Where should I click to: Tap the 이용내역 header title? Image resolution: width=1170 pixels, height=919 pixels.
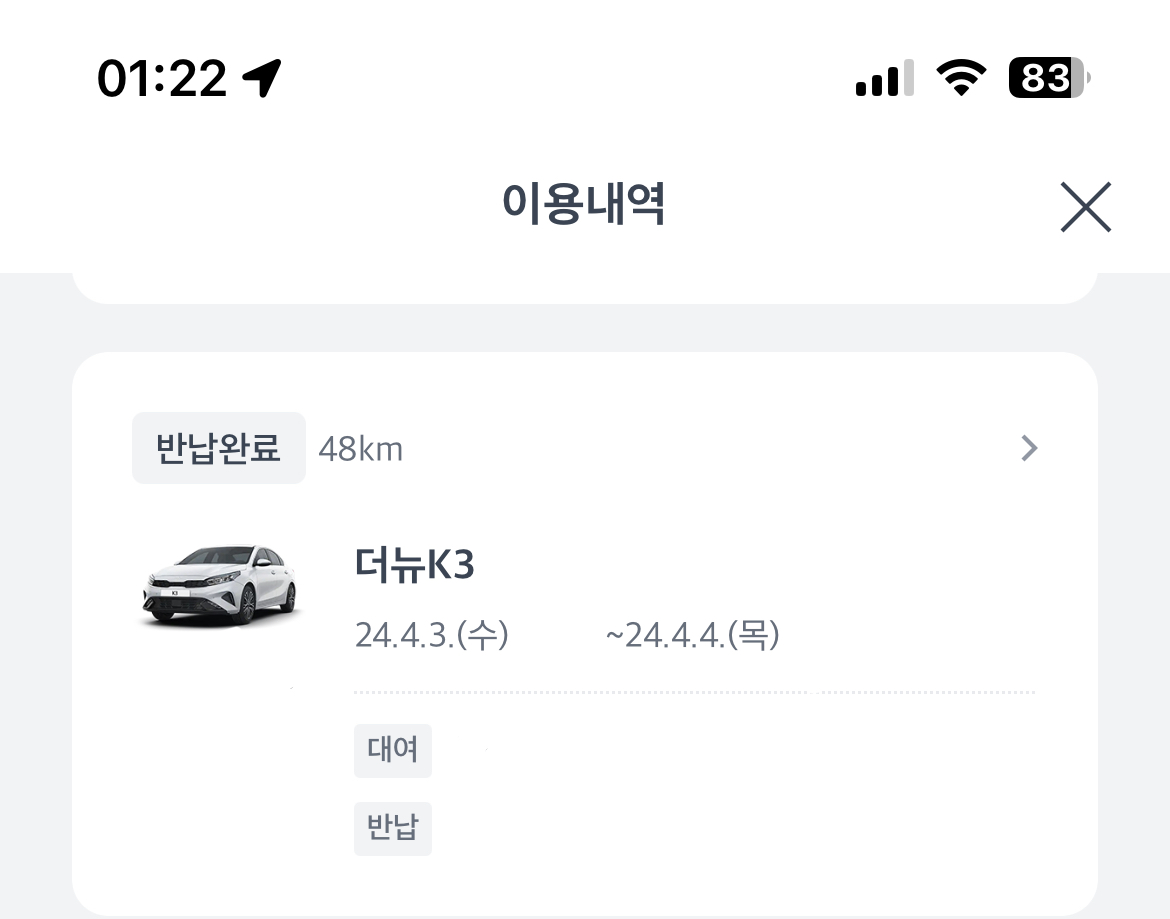[584, 205]
